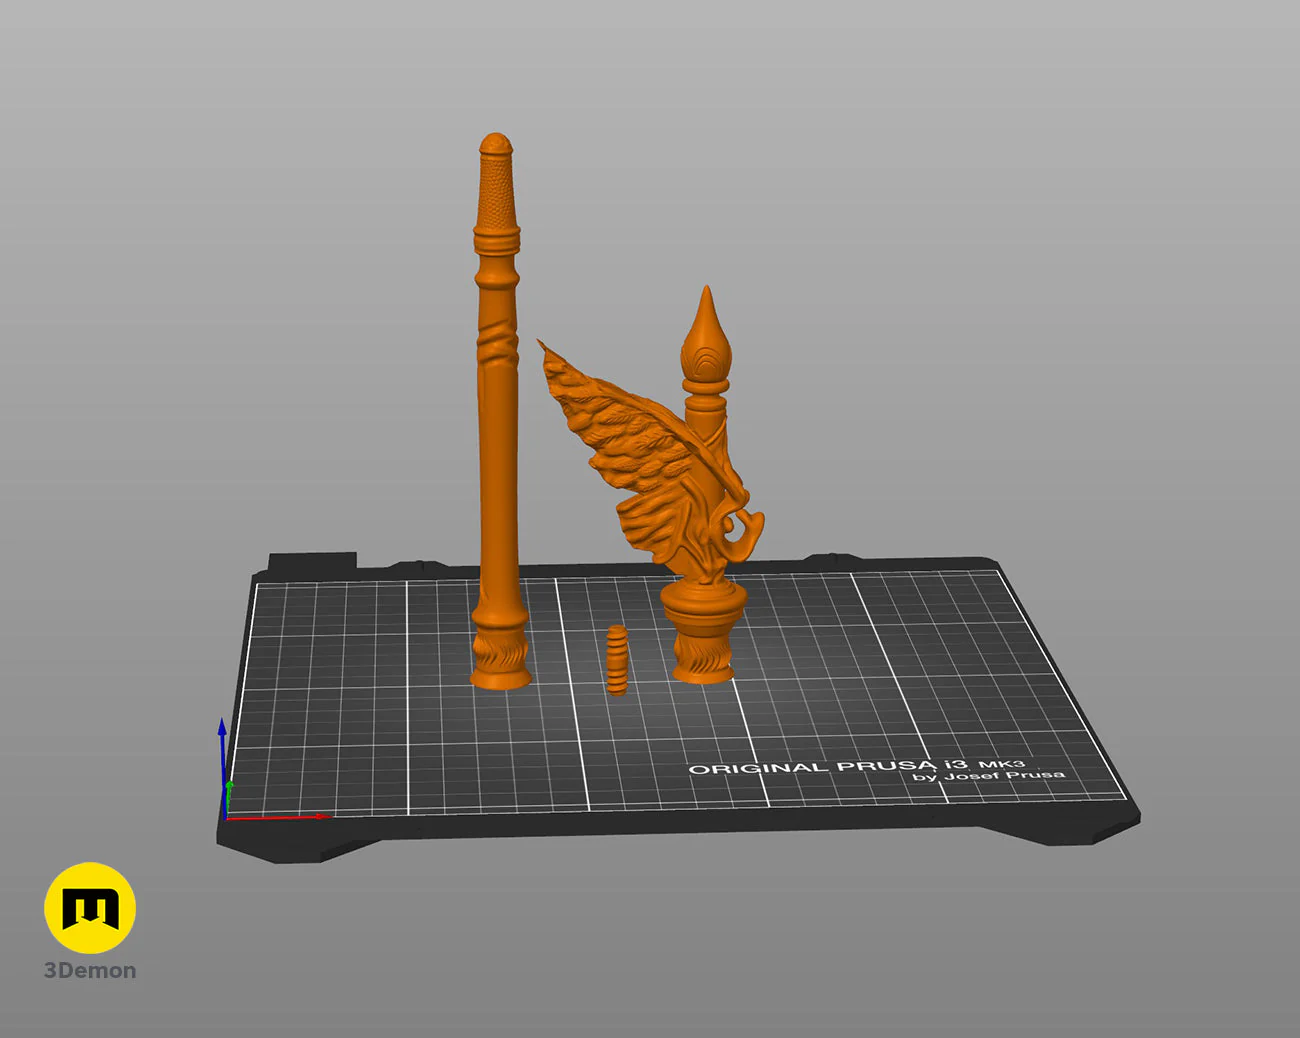
Task: Select the feathered wing on the finial model
Action: tap(620, 450)
